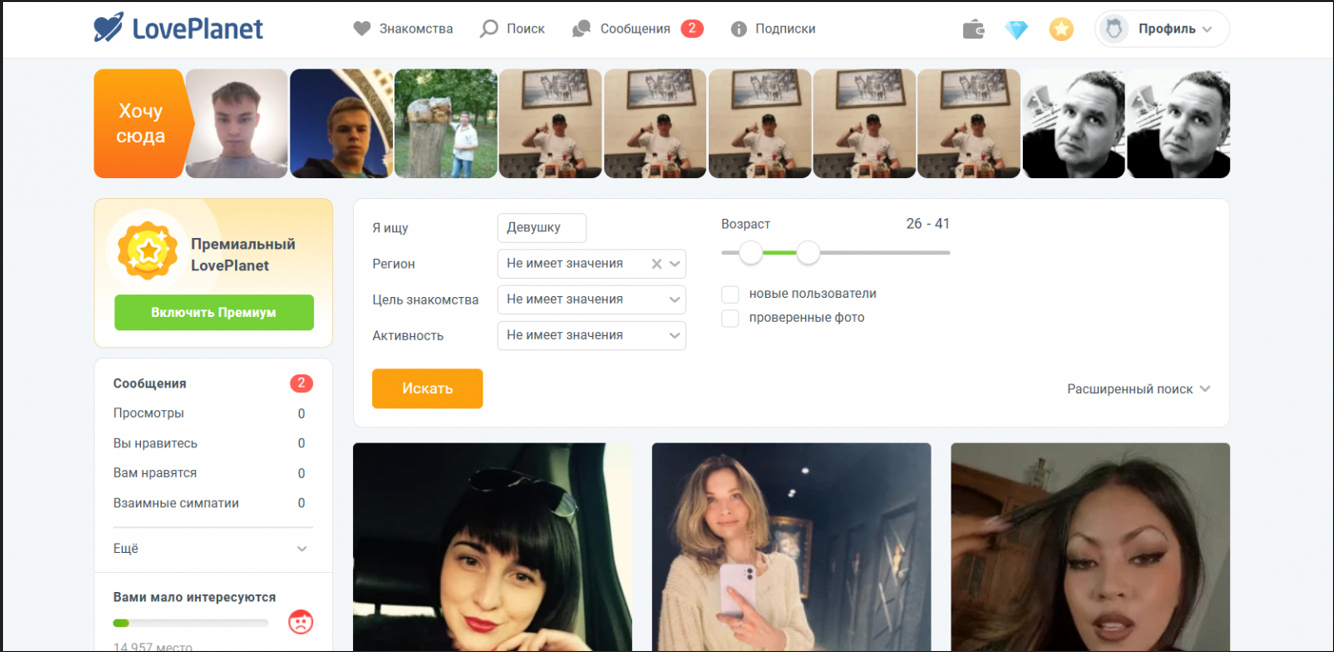
Task: Click the magnifier icon beside Поиск
Action: point(489,29)
